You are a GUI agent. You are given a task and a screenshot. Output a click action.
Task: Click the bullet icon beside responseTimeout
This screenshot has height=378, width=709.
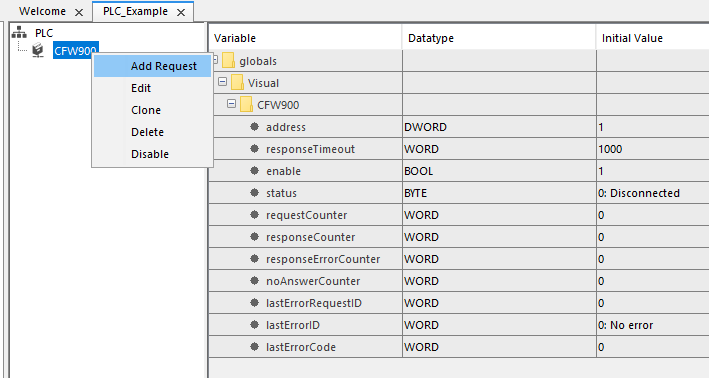coord(255,149)
